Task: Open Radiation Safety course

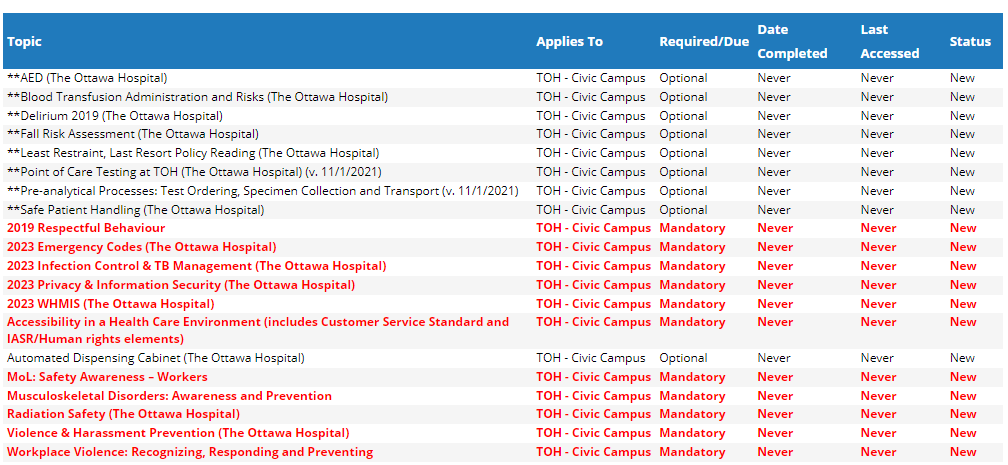Action: pos(123,414)
